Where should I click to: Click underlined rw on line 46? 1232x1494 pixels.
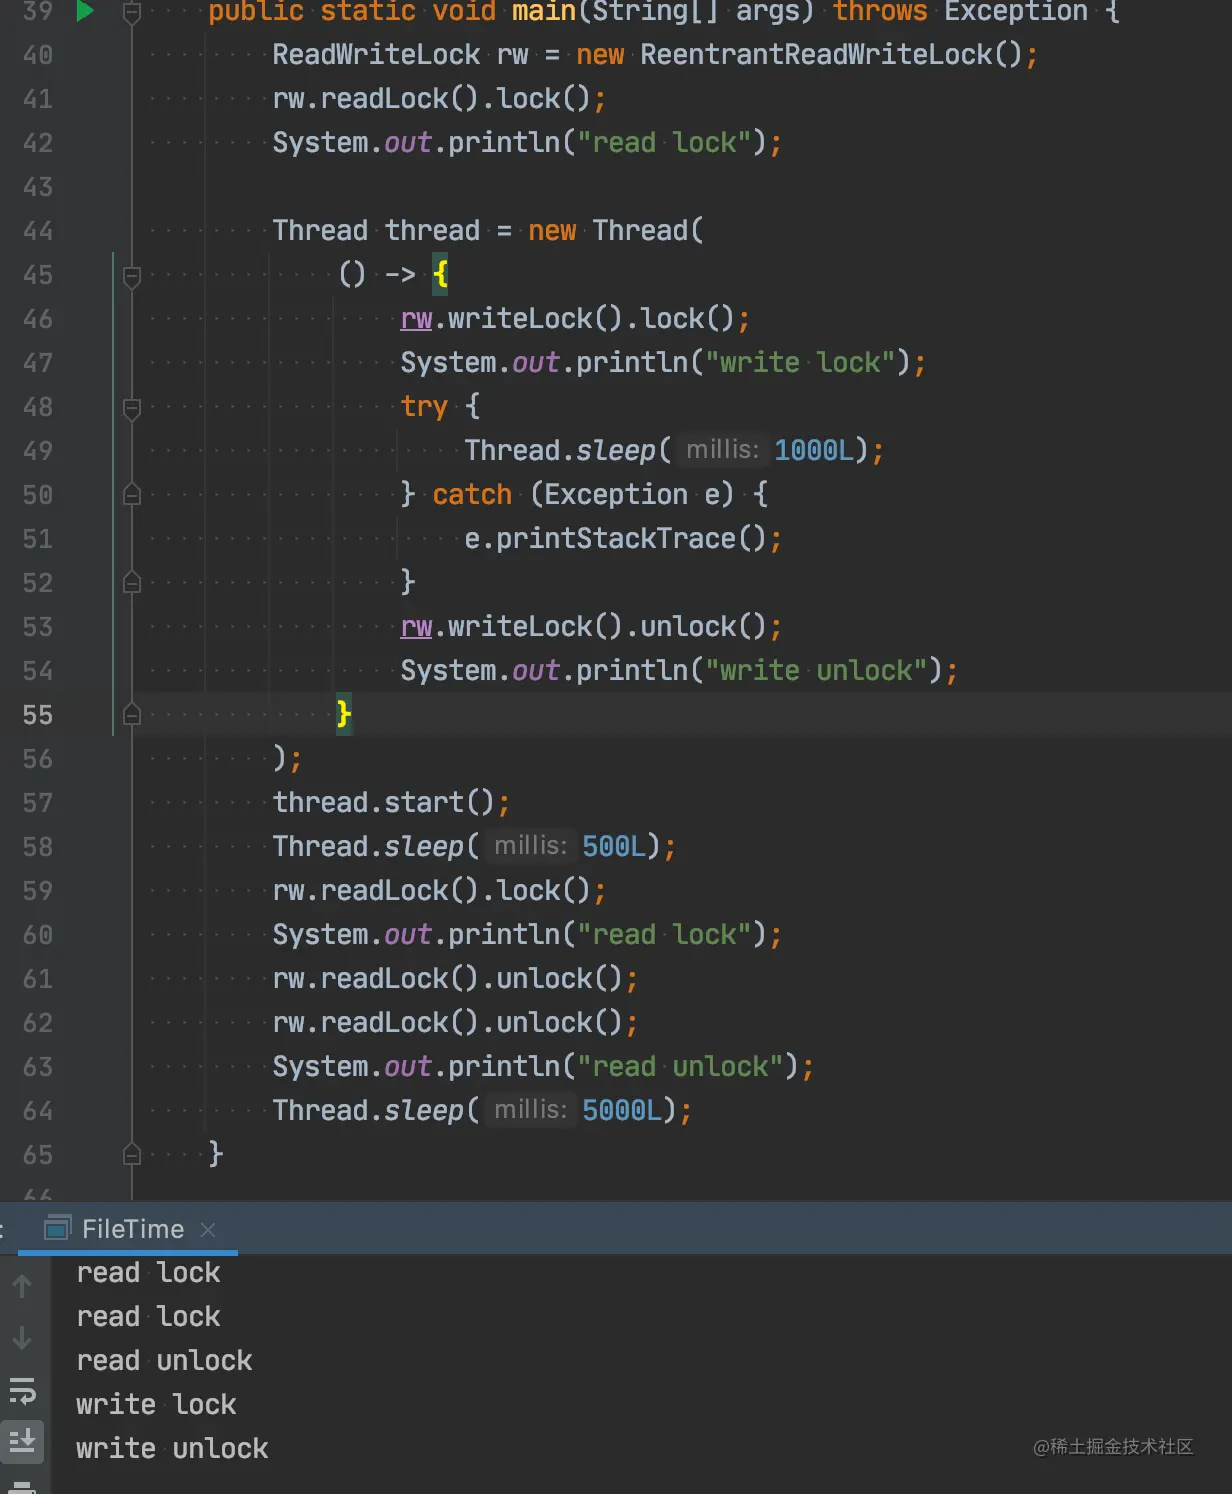[x=416, y=319]
